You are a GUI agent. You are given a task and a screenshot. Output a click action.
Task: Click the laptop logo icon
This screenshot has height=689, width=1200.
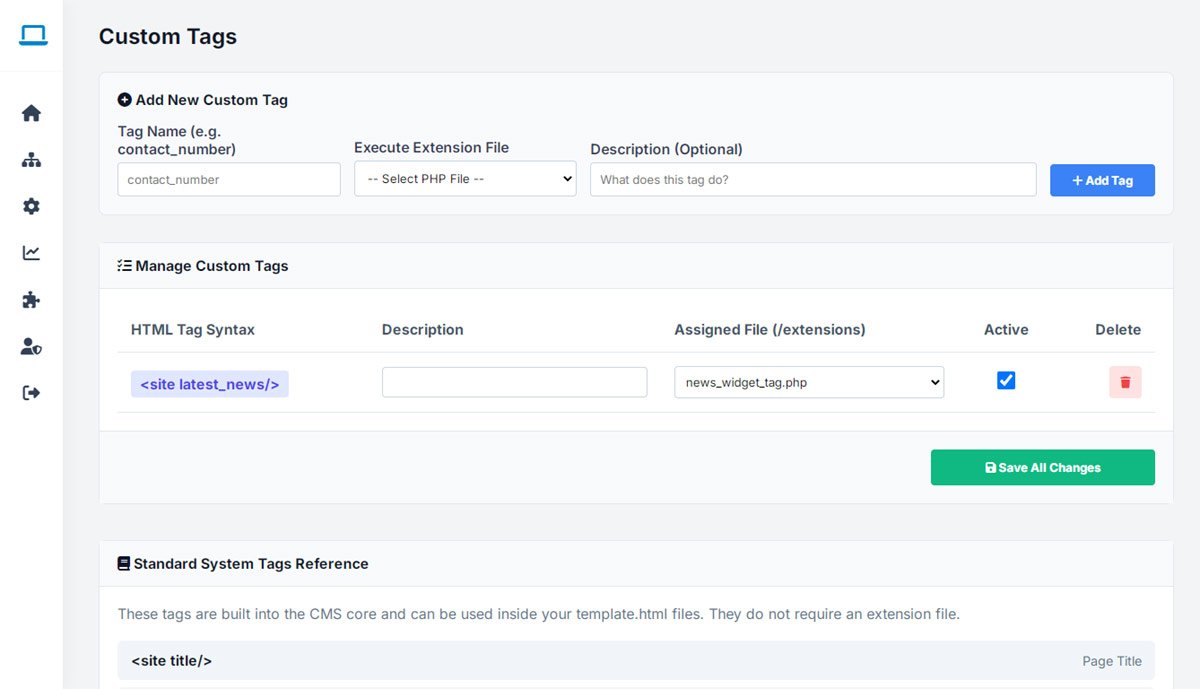pyautogui.click(x=33, y=36)
